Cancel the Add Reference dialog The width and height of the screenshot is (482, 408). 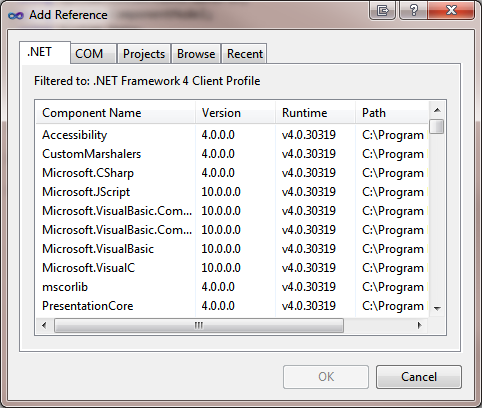(x=419, y=377)
